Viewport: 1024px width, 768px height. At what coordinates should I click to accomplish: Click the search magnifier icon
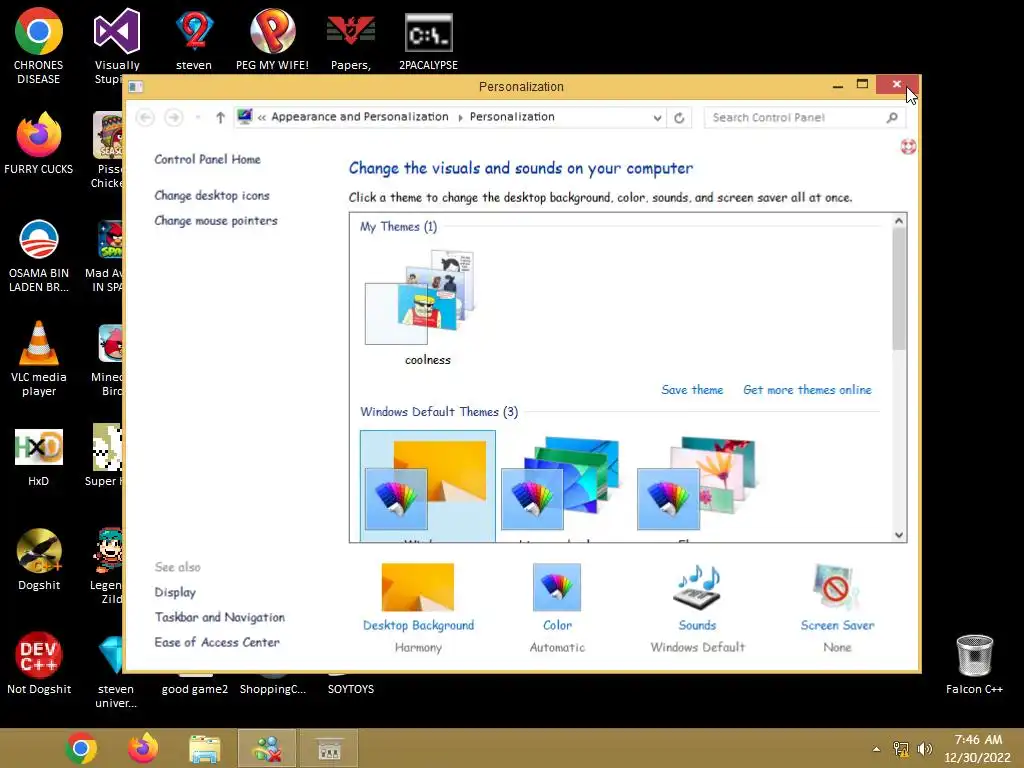tap(892, 118)
